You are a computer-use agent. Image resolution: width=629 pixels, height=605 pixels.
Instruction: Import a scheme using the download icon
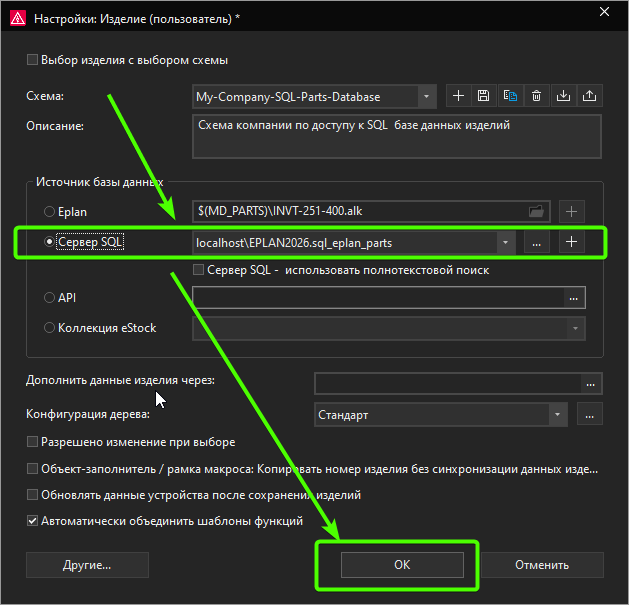click(563, 96)
